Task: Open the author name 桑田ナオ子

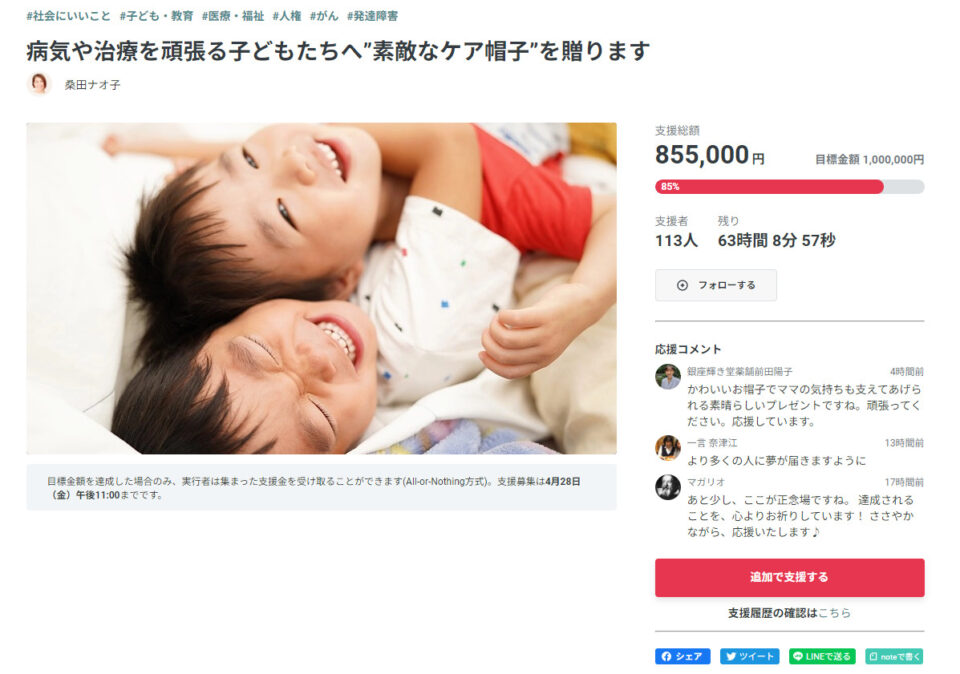Action: pyautogui.click(x=92, y=85)
